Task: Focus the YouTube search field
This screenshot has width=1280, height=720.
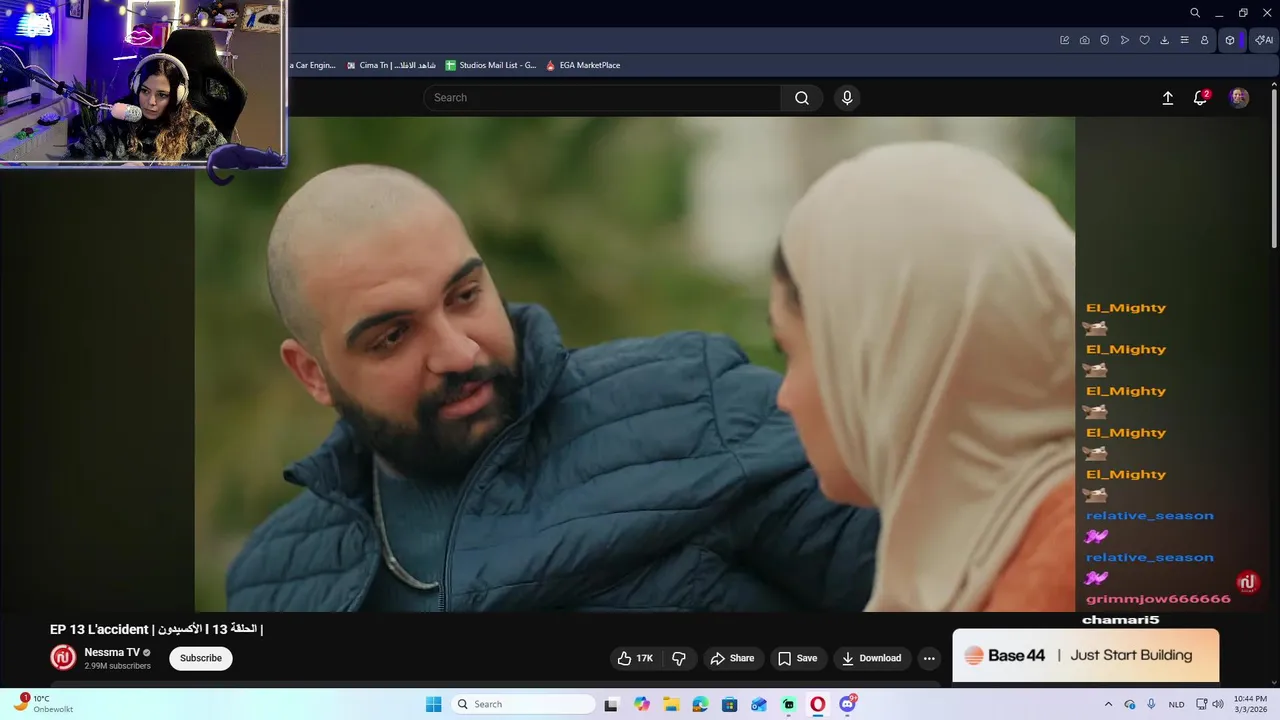Action: click(602, 98)
